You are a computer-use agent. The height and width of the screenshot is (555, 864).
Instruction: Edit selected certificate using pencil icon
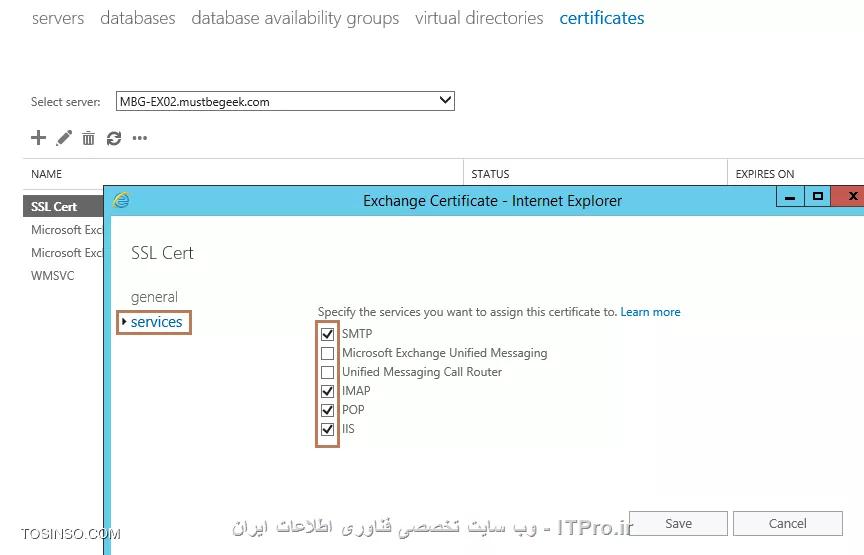64,138
